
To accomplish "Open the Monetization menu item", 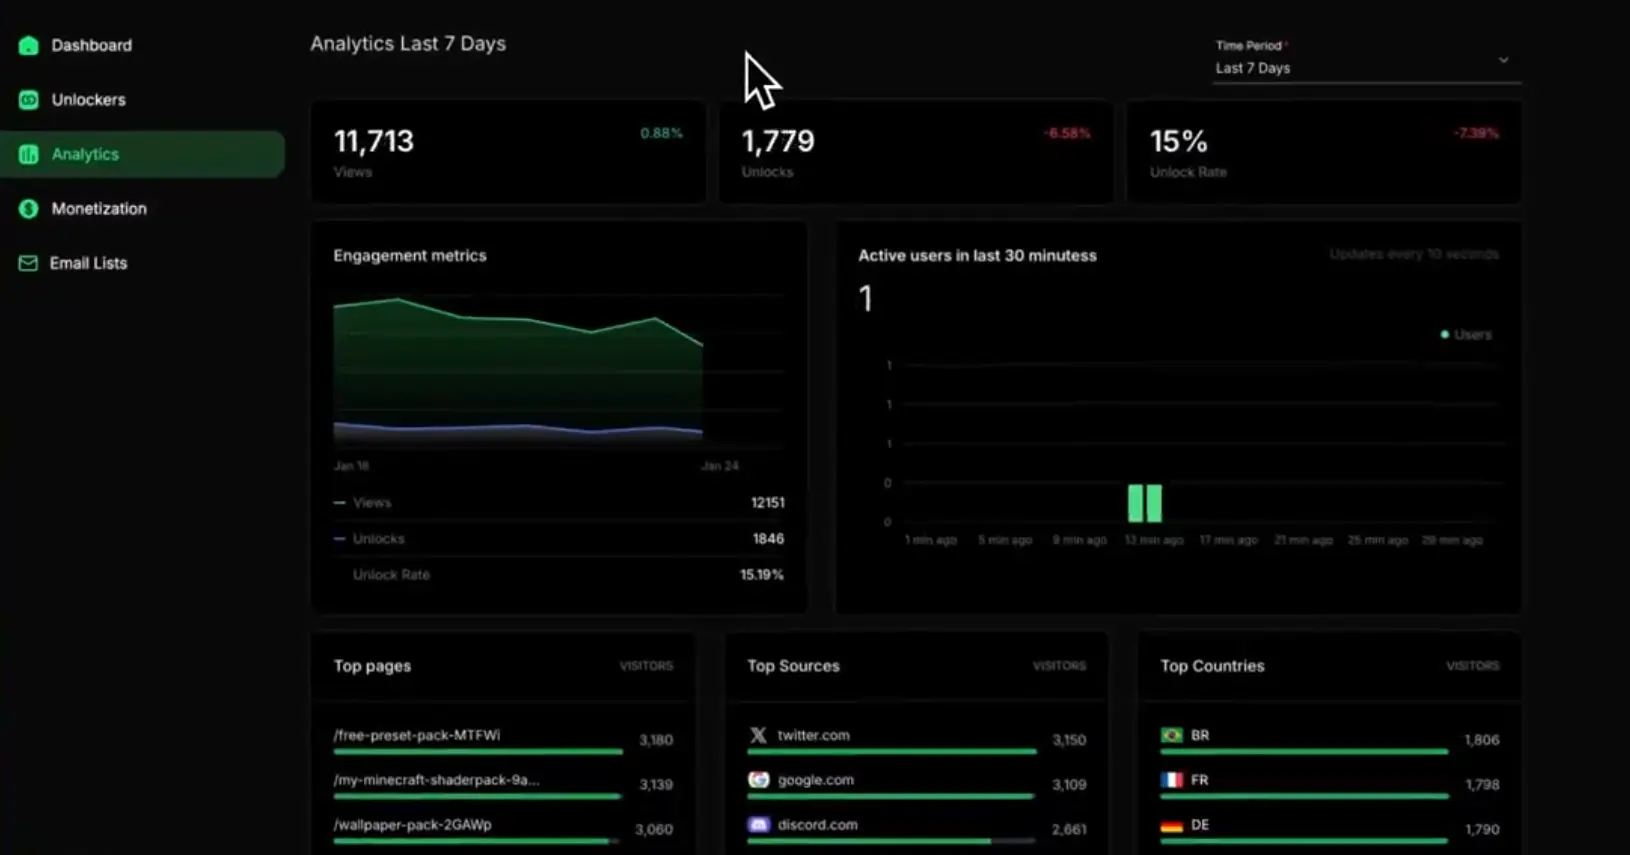I will [x=99, y=208].
